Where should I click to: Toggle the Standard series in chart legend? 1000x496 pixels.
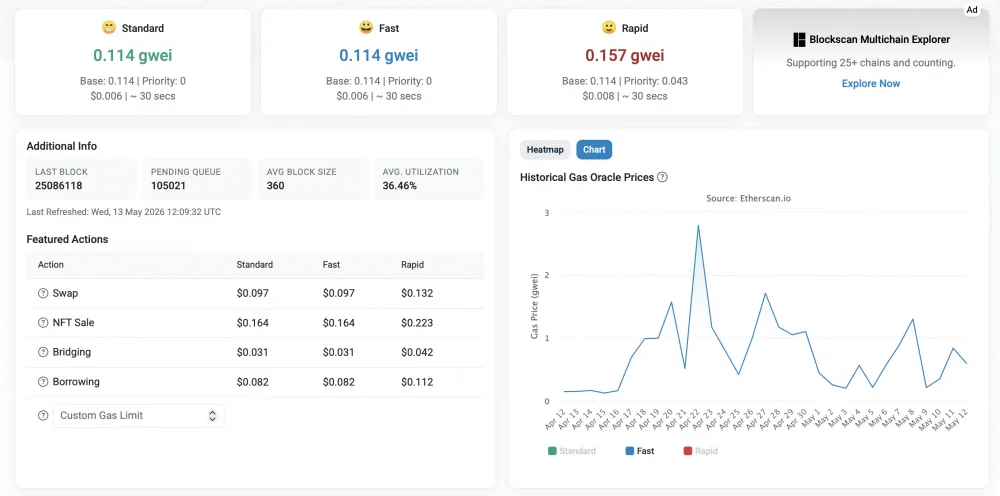571,451
